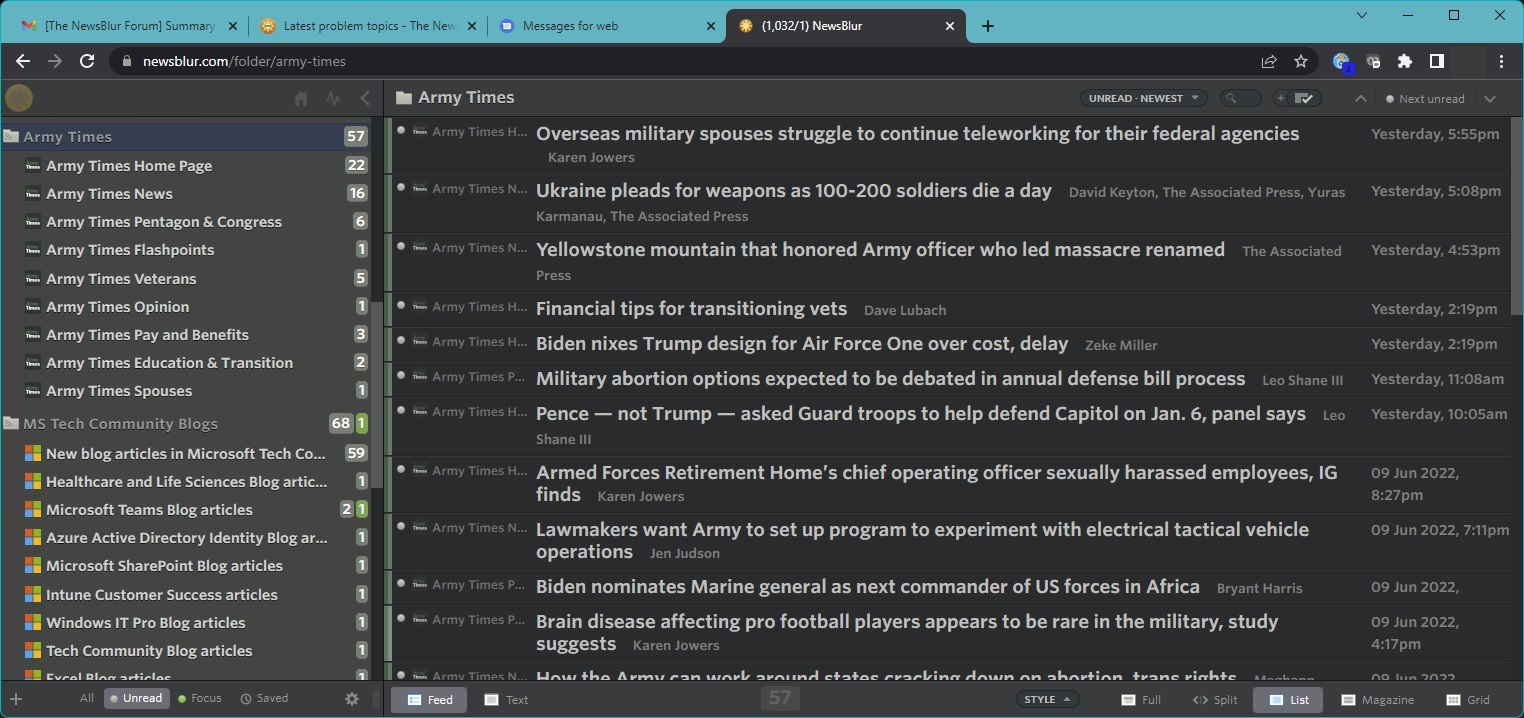Open the Style options popup
This screenshot has width=1524, height=718.
(x=1047, y=699)
